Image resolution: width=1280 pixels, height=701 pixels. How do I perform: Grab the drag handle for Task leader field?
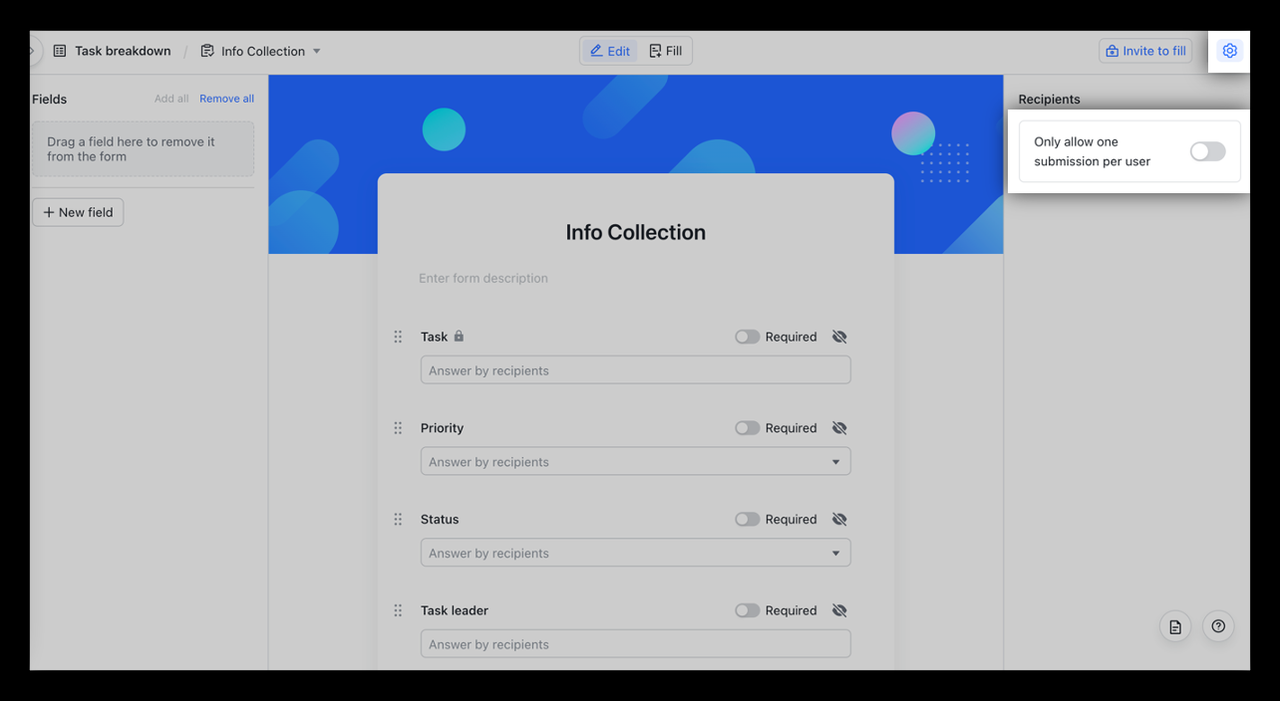click(398, 610)
